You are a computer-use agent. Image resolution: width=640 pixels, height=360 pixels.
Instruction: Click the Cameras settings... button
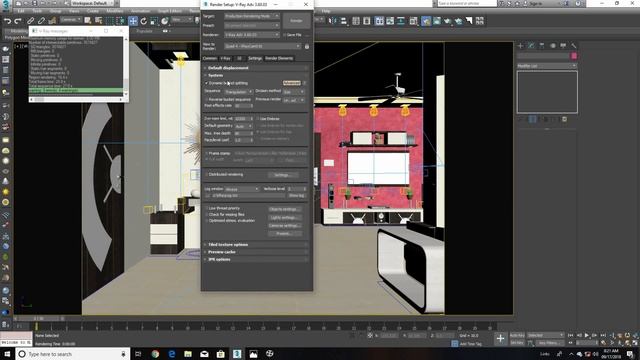click(285, 225)
